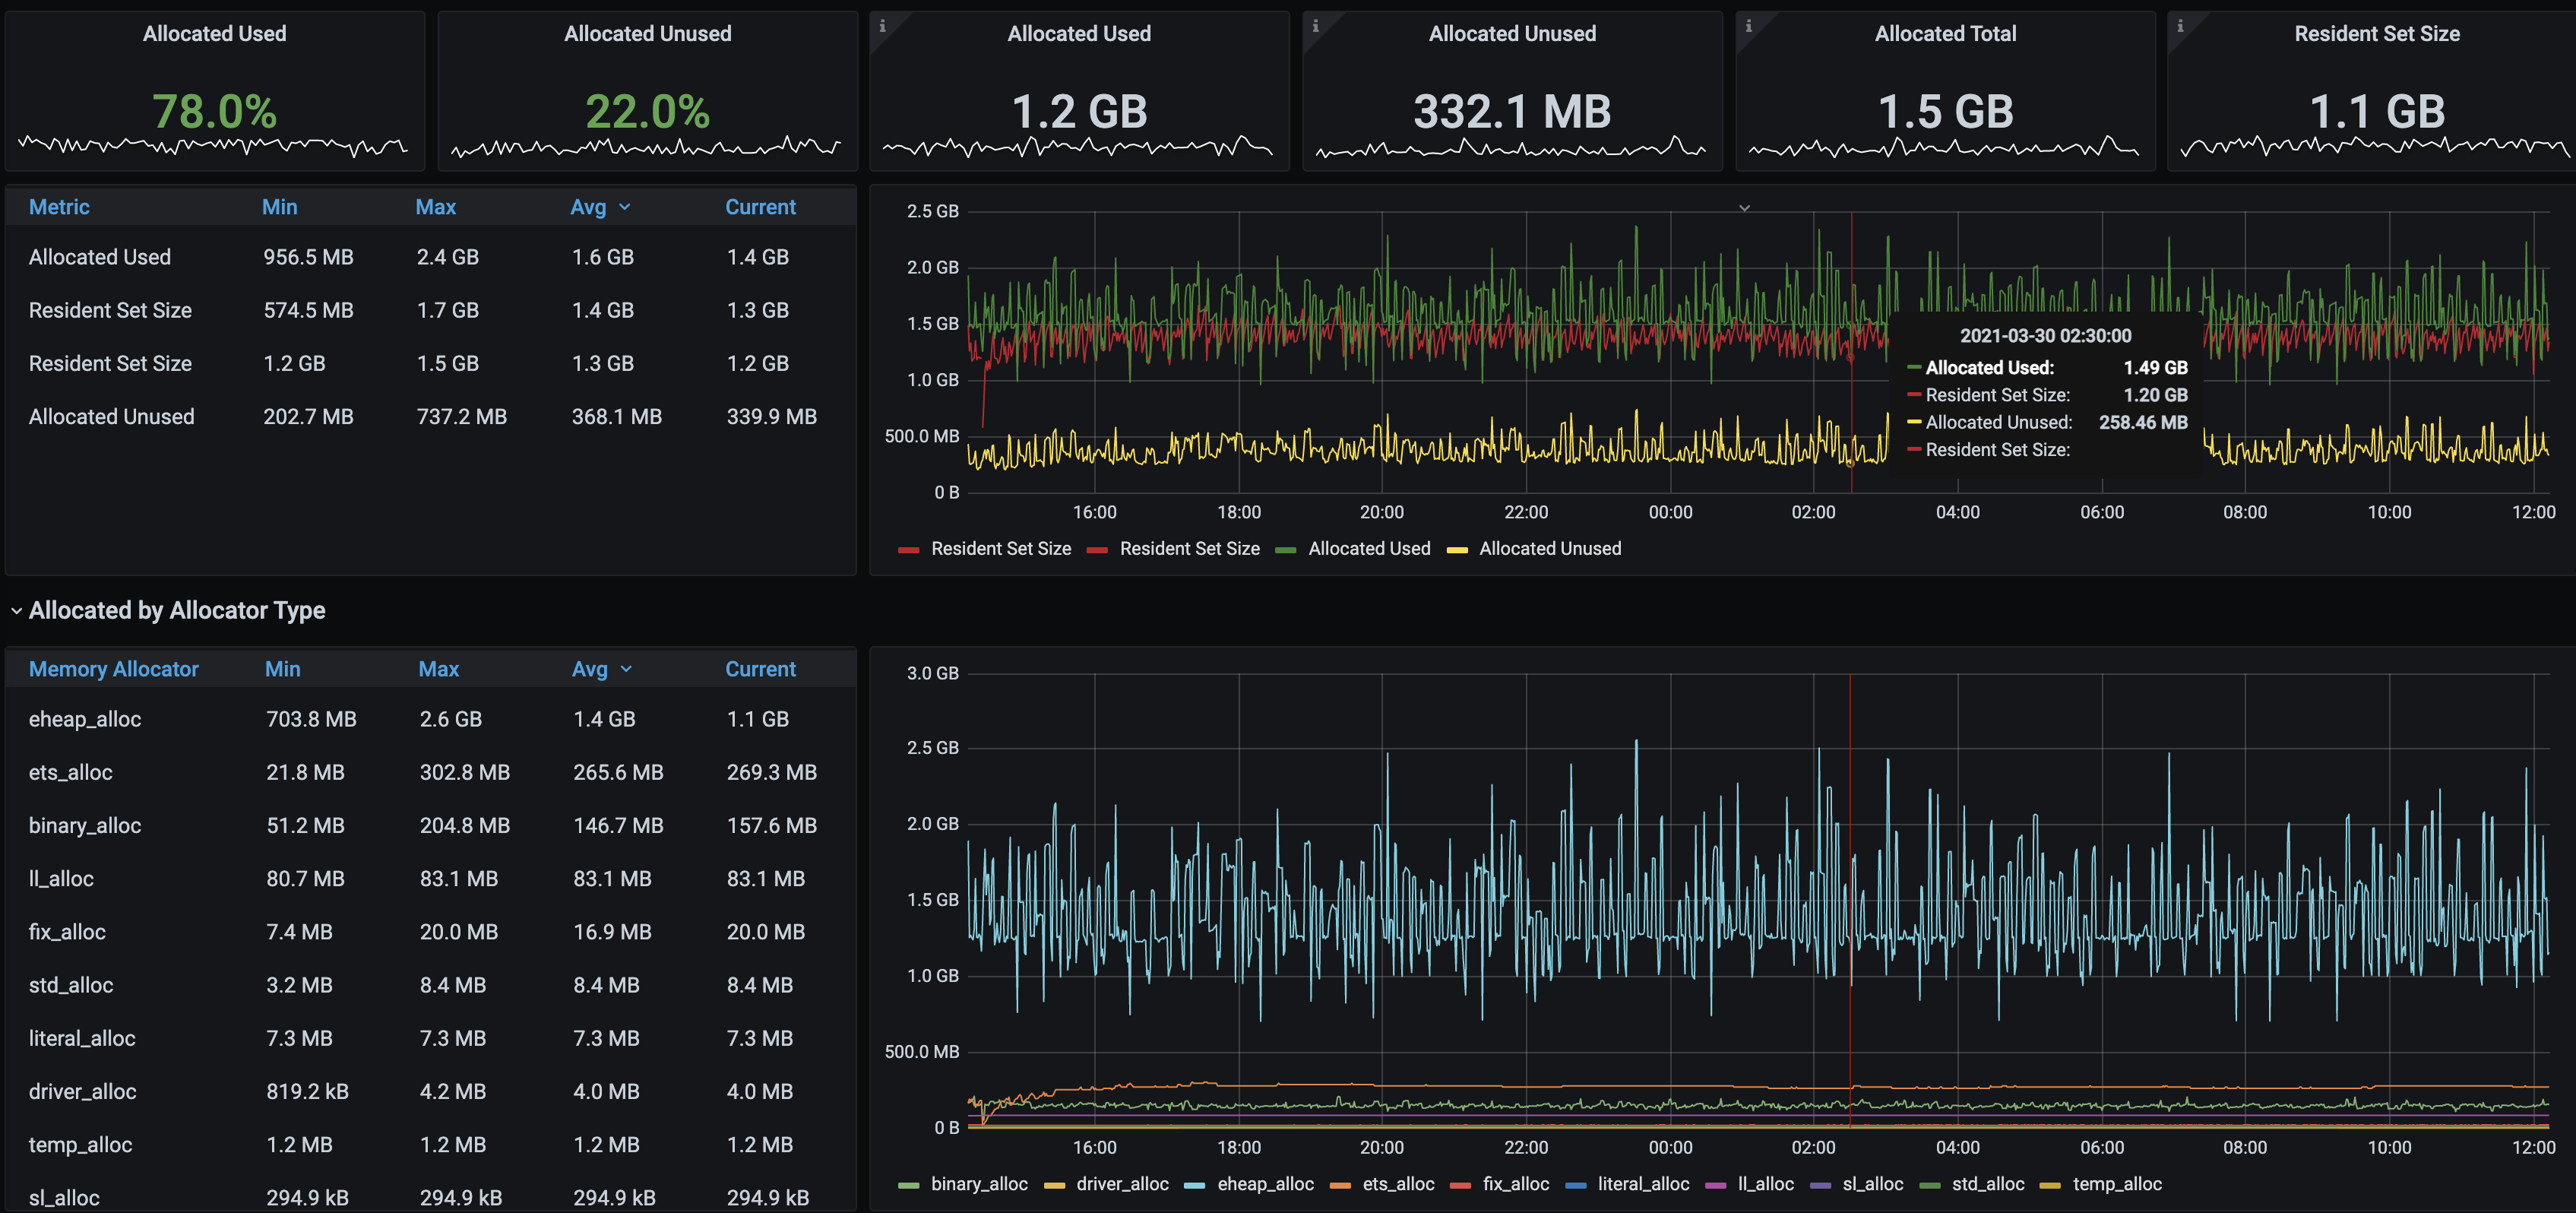2576x1213 pixels.
Task: Click ll_alloc legend color marker
Action: pos(1715,1185)
